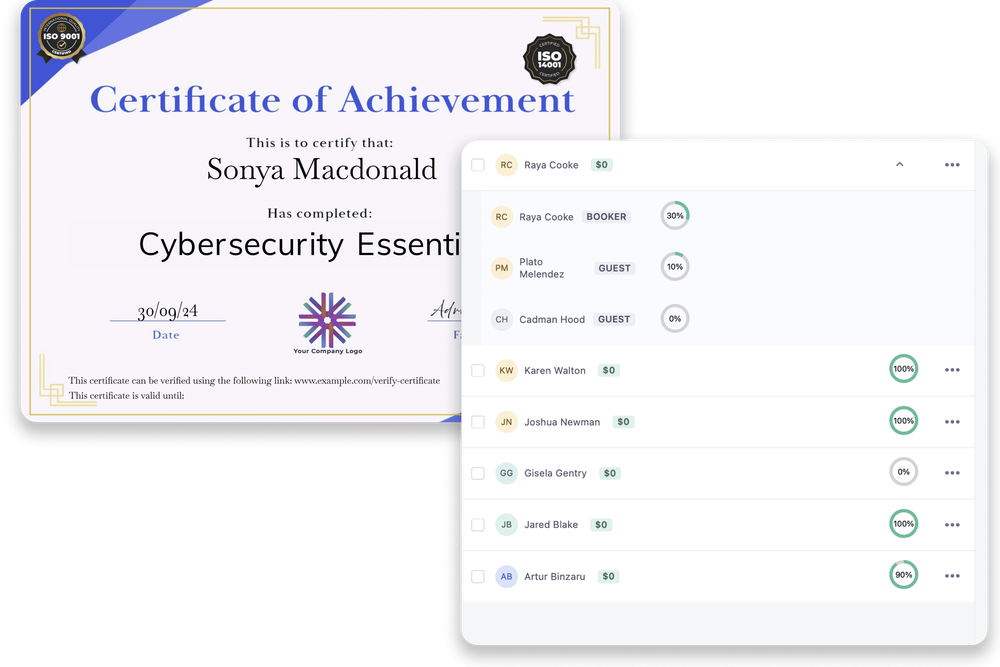This screenshot has height=667, width=1000.
Task: Select the Karen Walton row checkbox
Action: [x=478, y=371]
